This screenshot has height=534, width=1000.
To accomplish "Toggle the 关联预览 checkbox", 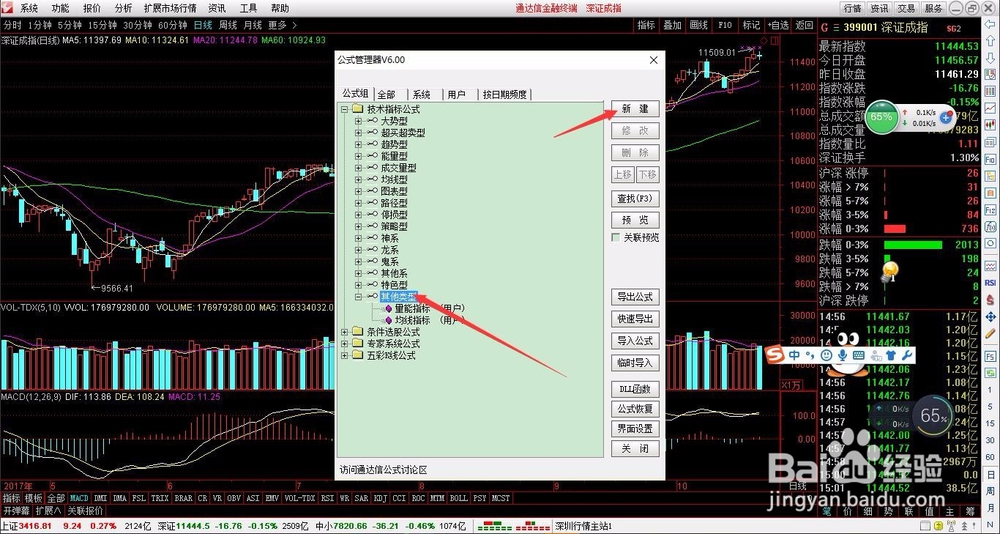I will click(x=615, y=237).
